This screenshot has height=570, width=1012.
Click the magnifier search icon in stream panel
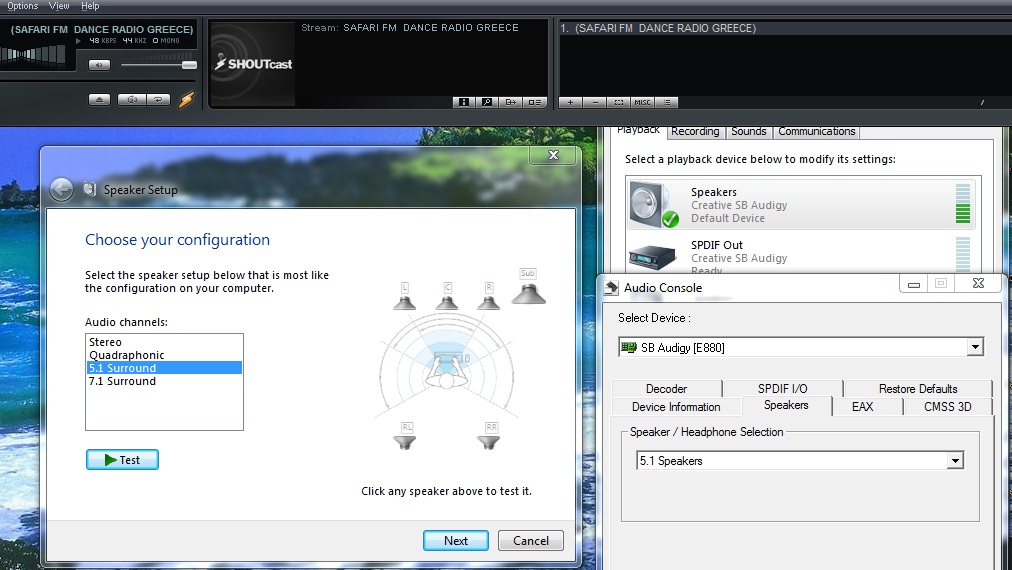coord(487,102)
